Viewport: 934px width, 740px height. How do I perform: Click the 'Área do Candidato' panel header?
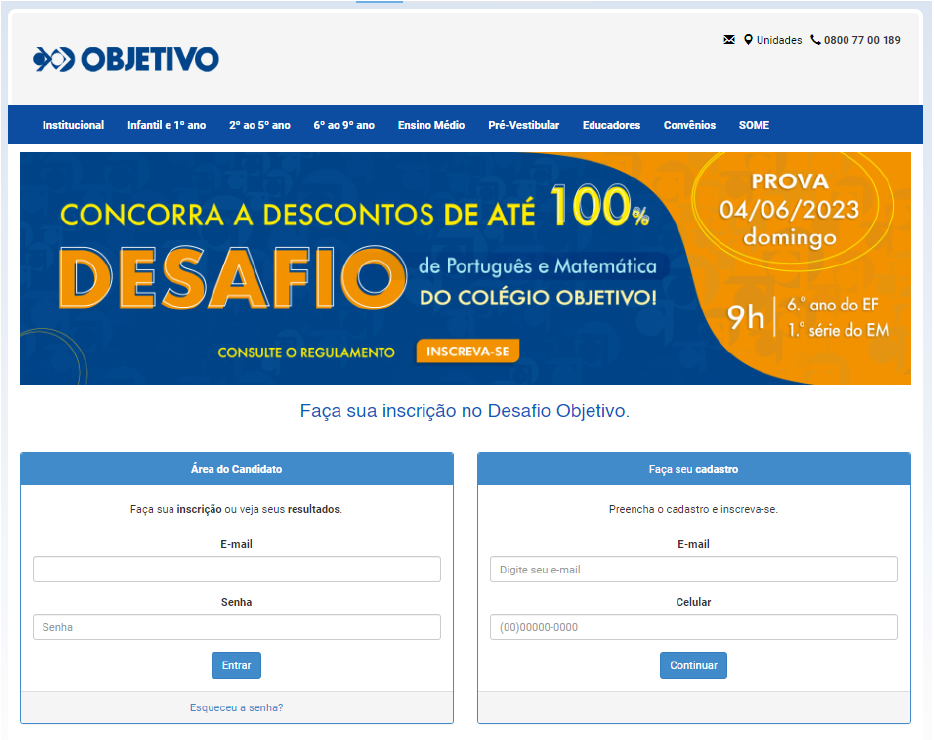[x=236, y=469]
